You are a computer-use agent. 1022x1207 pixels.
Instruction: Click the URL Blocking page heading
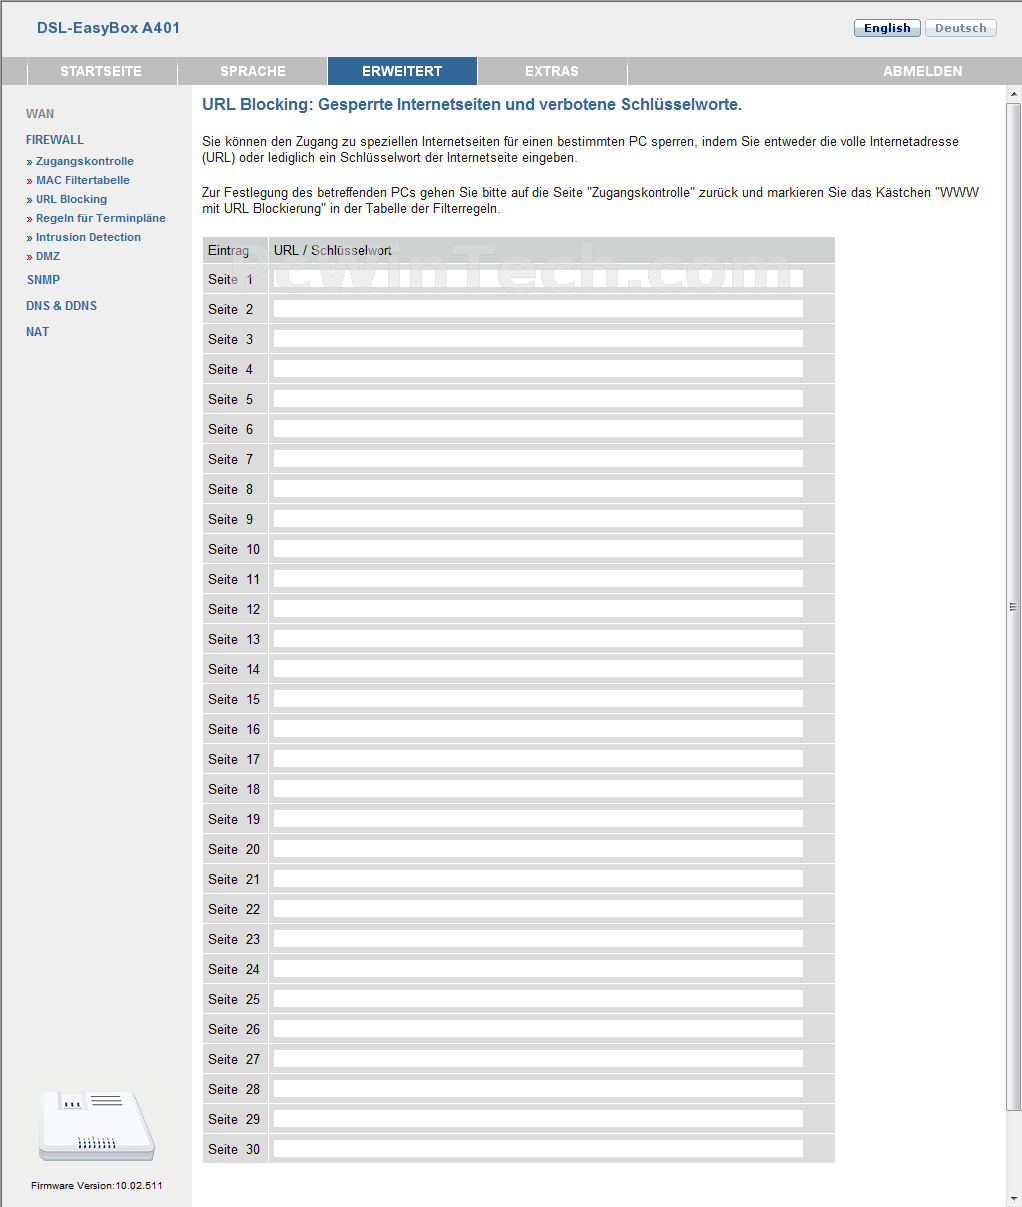pyautogui.click(x=472, y=105)
